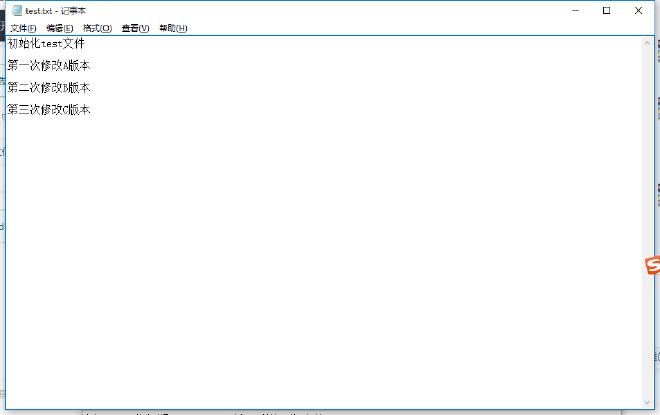Open the 文件(F) menu
The image size is (660, 415).
point(23,28)
